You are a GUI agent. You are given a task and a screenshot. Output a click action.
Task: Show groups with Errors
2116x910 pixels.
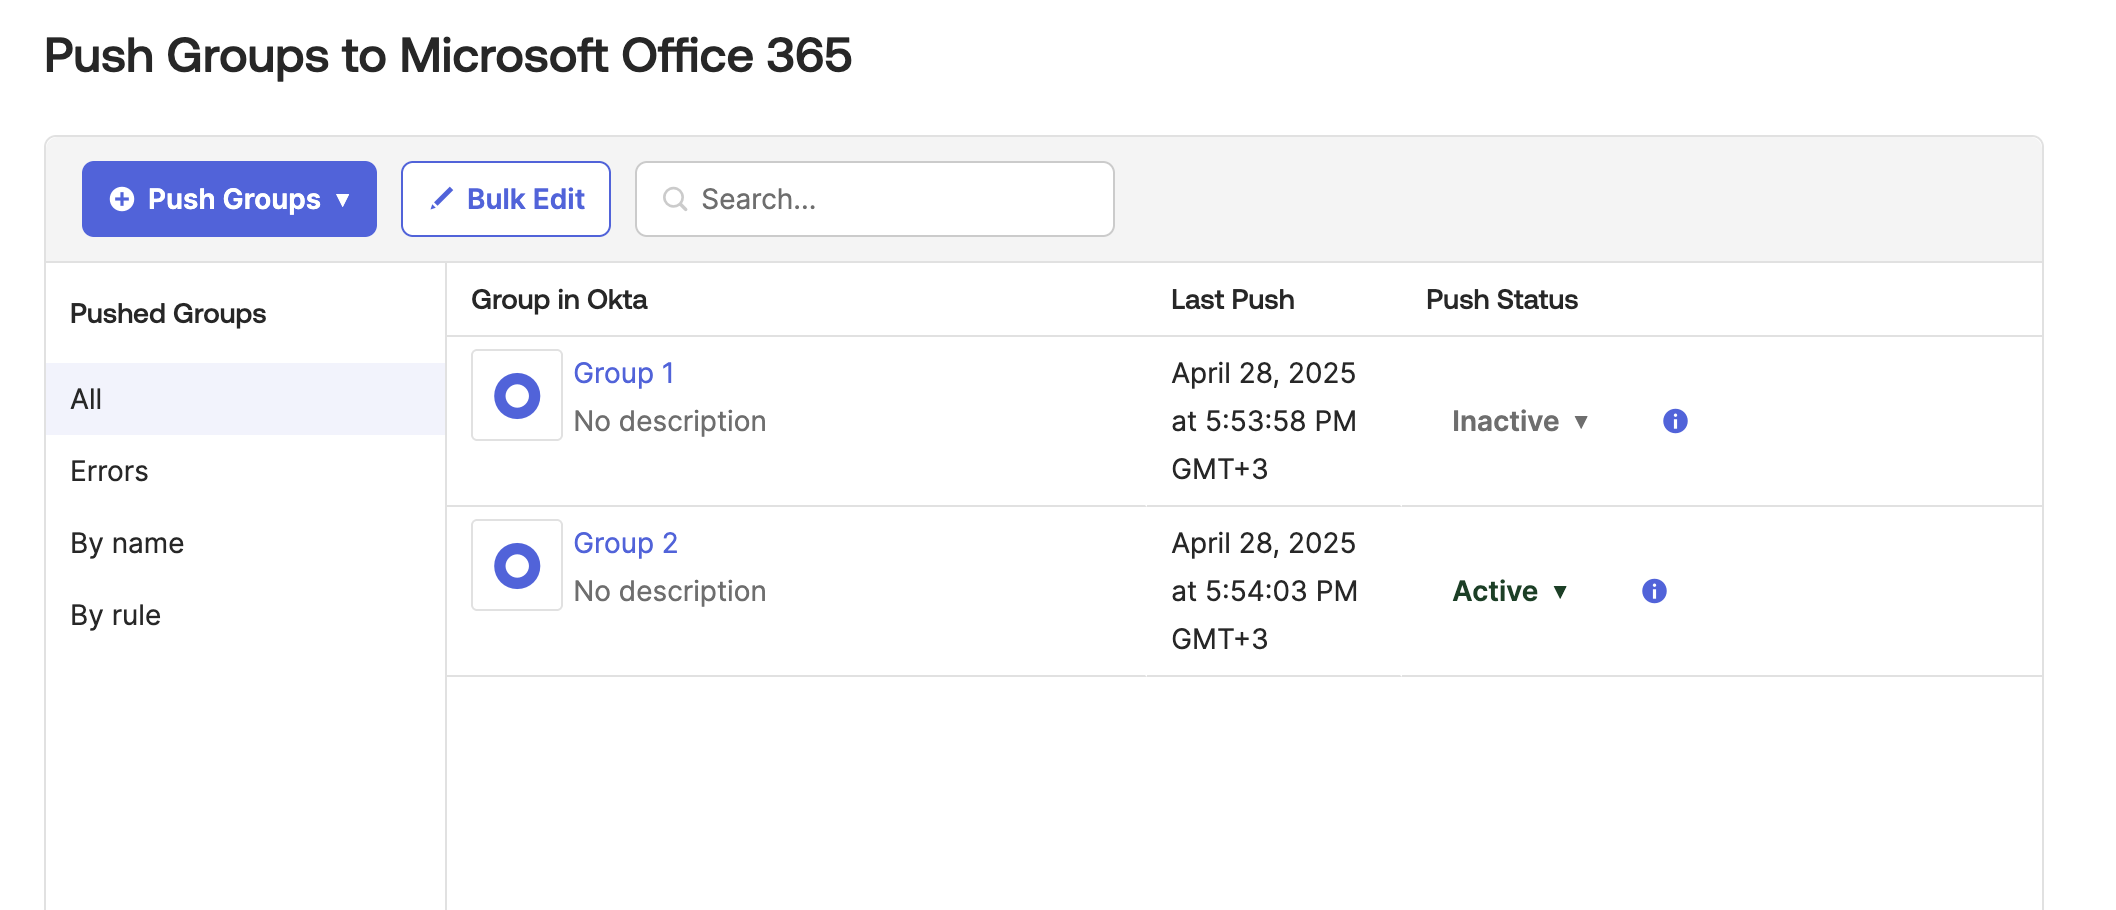coord(109,471)
